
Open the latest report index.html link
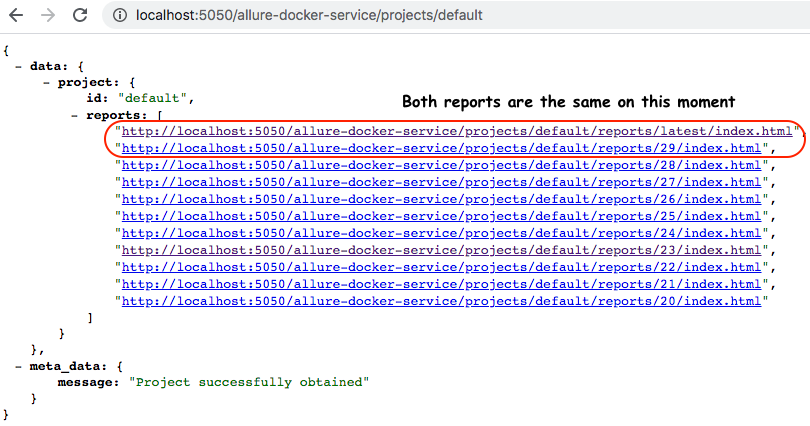tap(457, 131)
